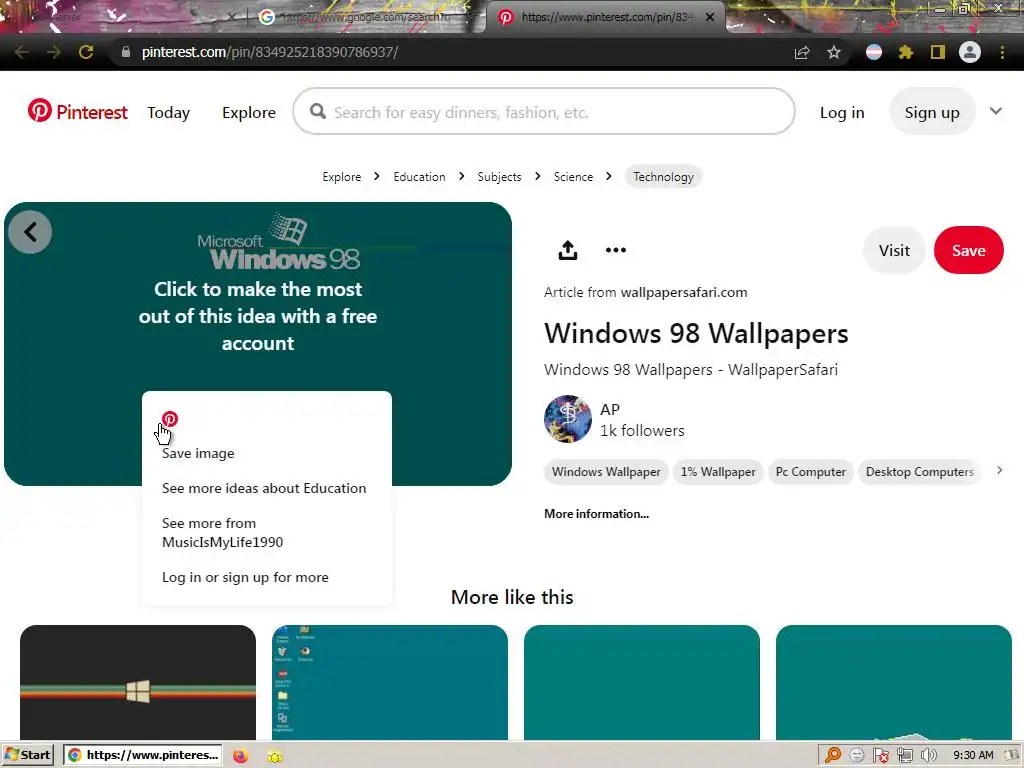
Task: Click the 9:30 AM clock
Action: point(973,756)
